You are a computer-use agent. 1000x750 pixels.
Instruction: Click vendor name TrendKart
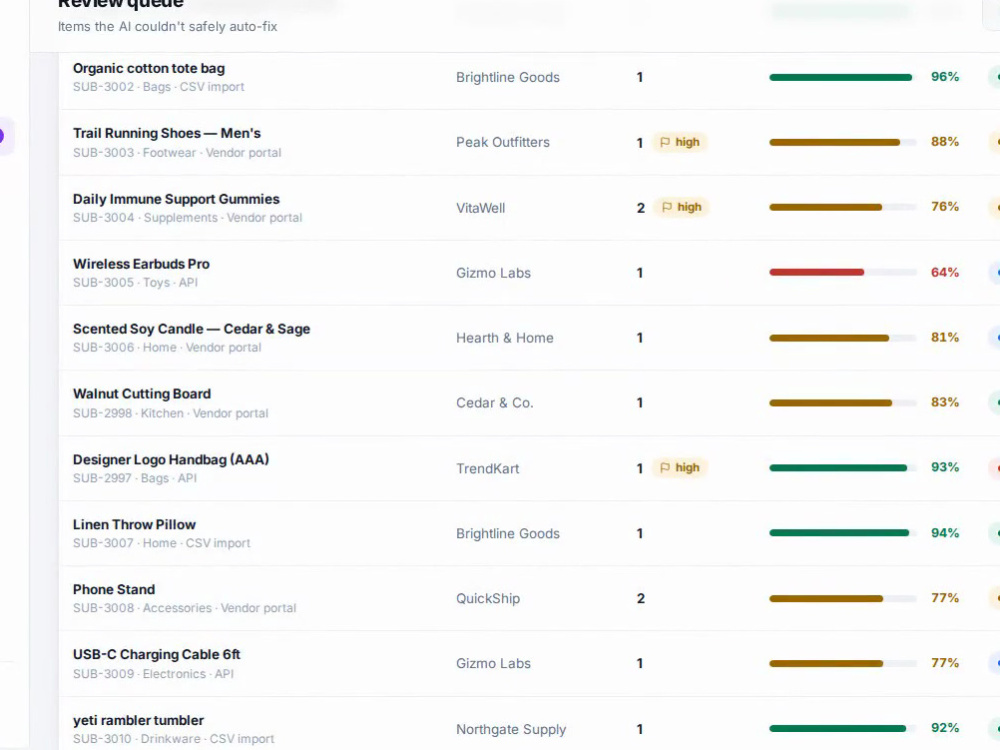[x=487, y=469]
